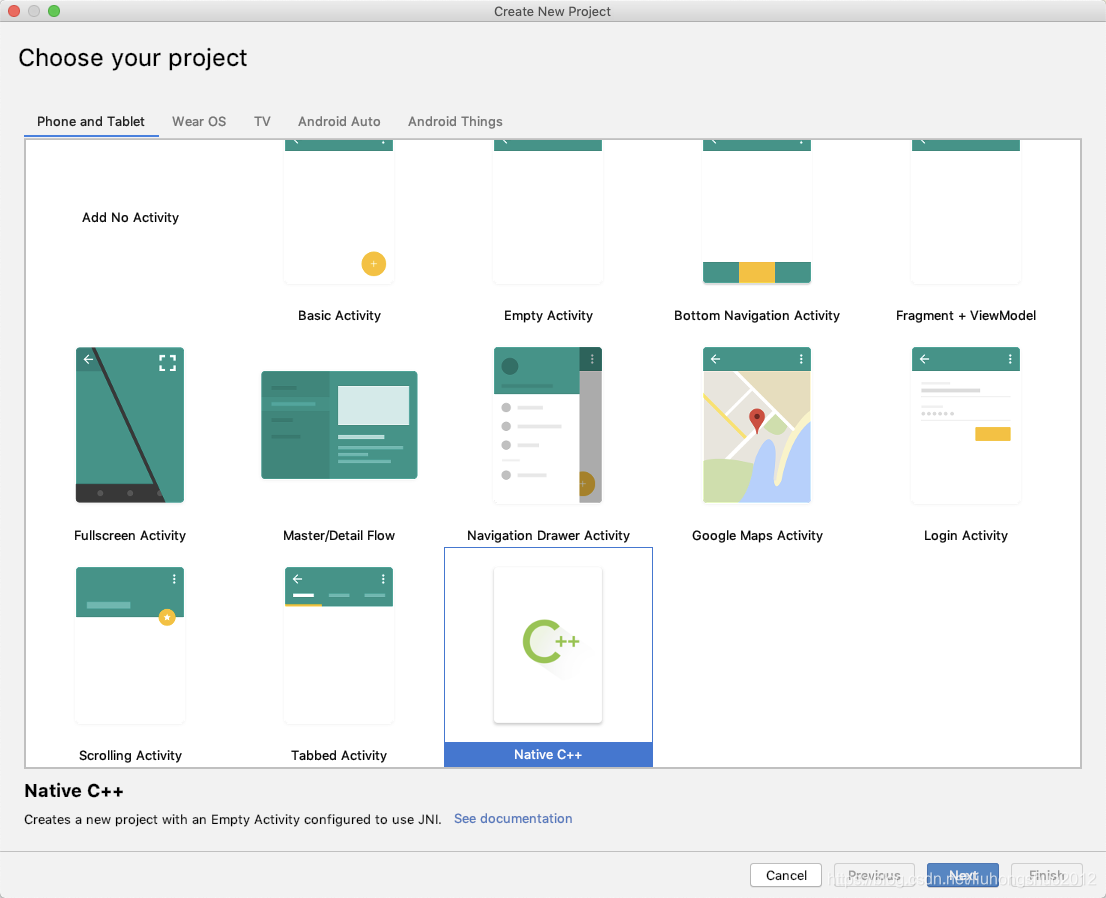Click the three-dot menu in Scrolling Activity preview
Image resolution: width=1106 pixels, height=898 pixels.
point(174,578)
